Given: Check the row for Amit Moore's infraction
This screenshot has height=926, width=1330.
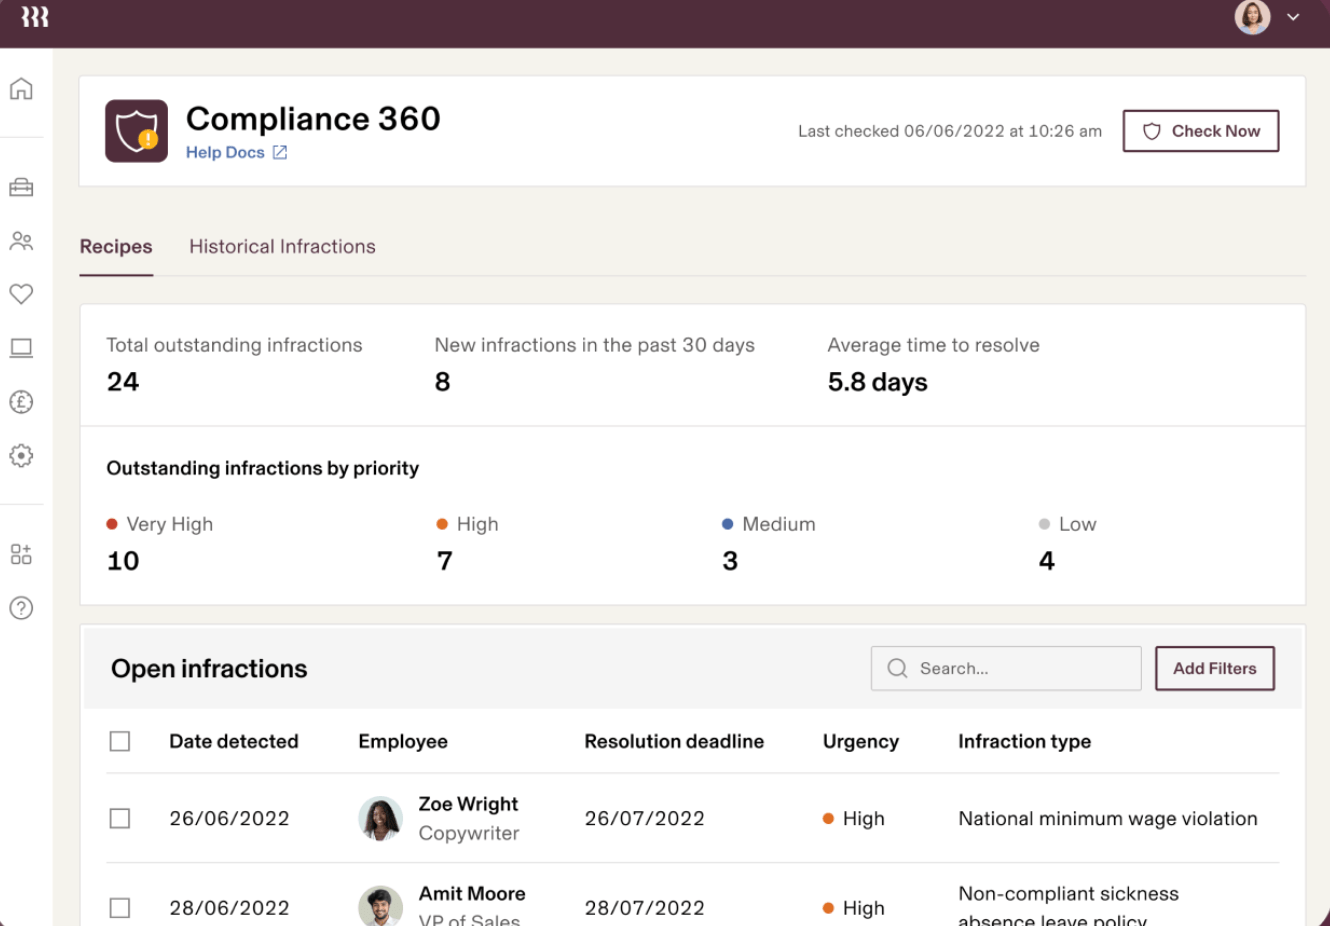Looking at the screenshot, I should tap(120, 908).
